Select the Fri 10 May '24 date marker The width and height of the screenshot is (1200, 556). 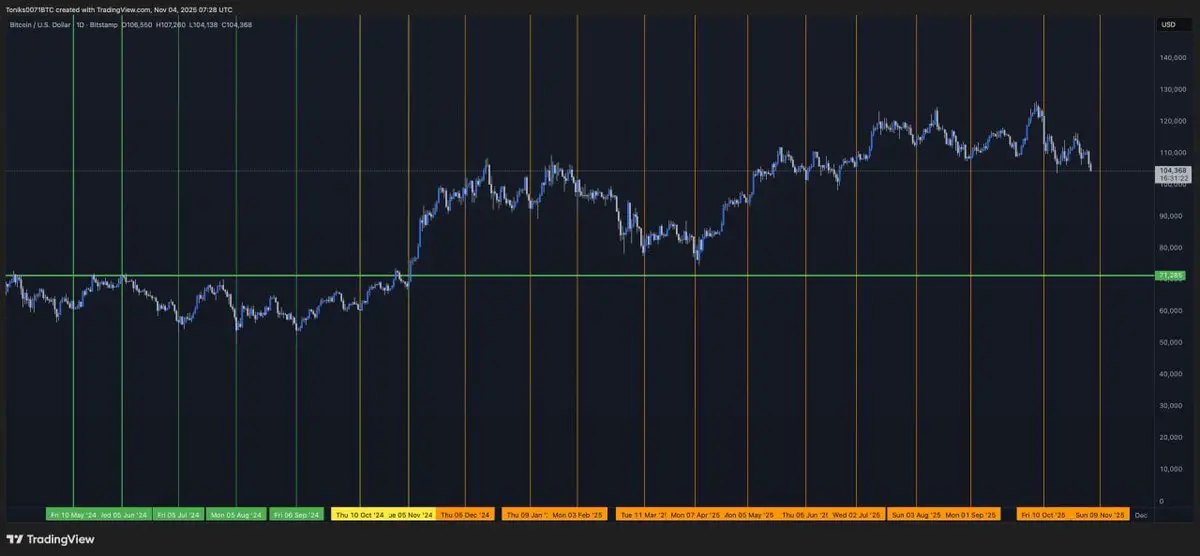(72, 514)
